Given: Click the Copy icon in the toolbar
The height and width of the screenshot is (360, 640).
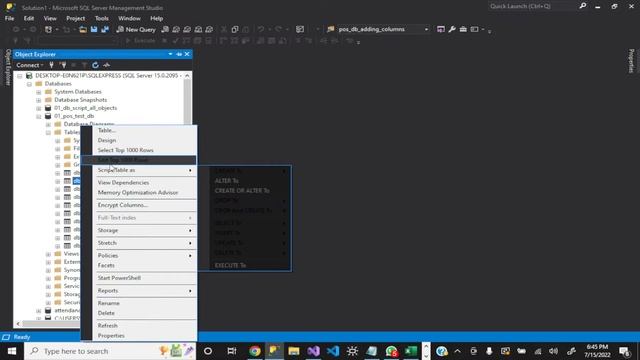Looking at the screenshot, I should tap(235, 29).
